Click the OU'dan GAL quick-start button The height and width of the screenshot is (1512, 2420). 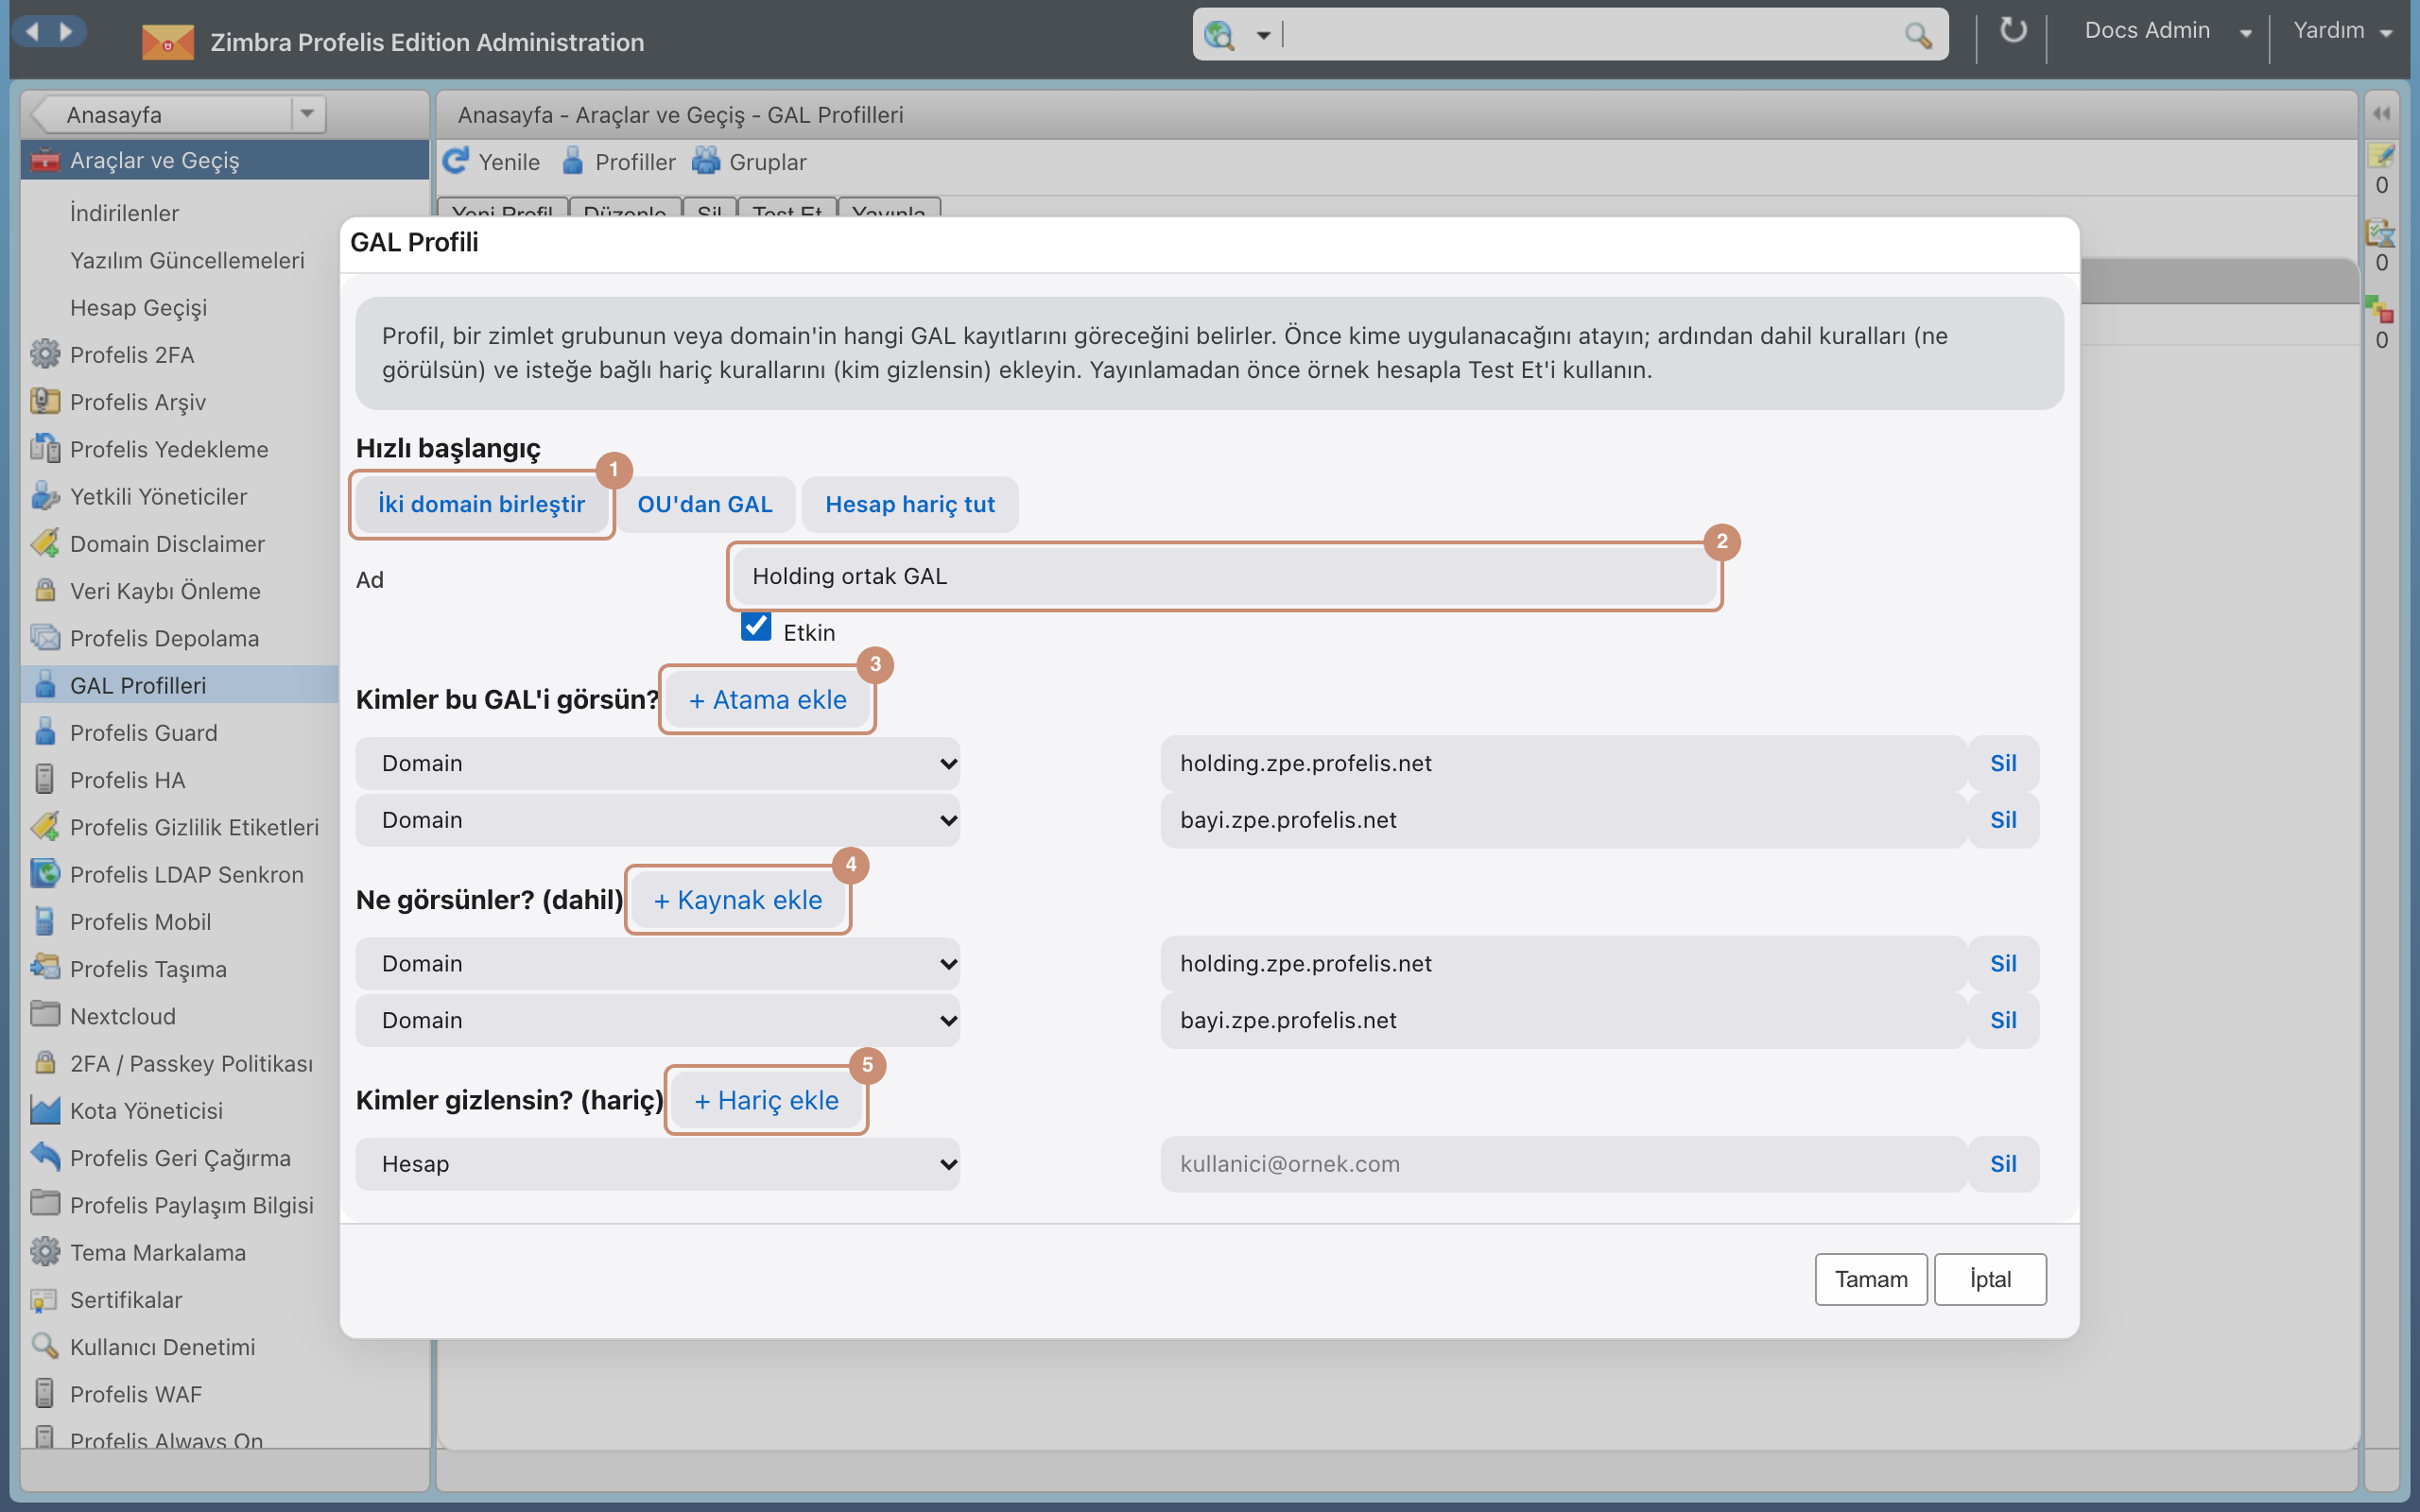[705, 504]
